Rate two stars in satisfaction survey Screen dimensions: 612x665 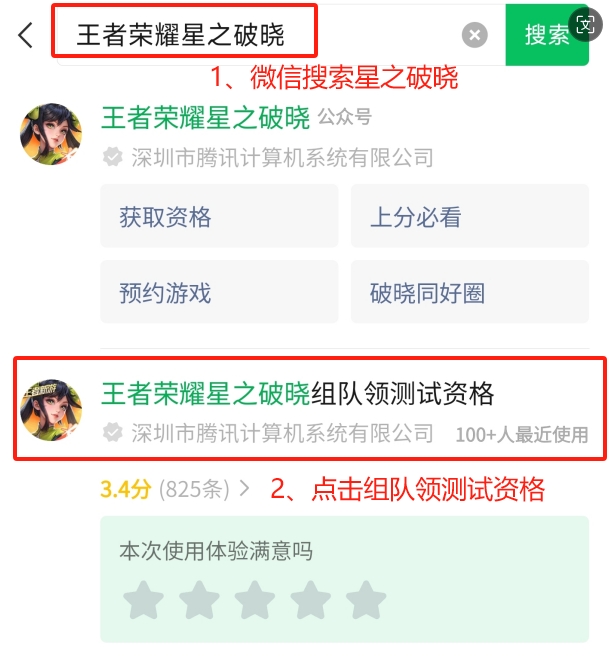pos(199,600)
